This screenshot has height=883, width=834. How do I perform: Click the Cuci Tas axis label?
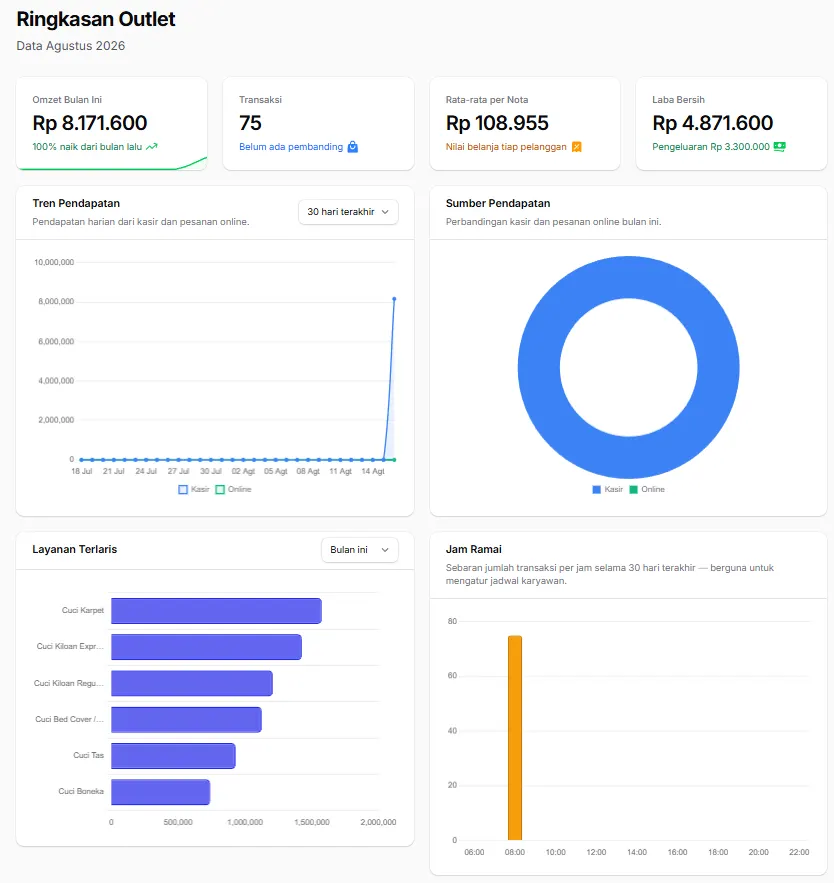(x=88, y=755)
